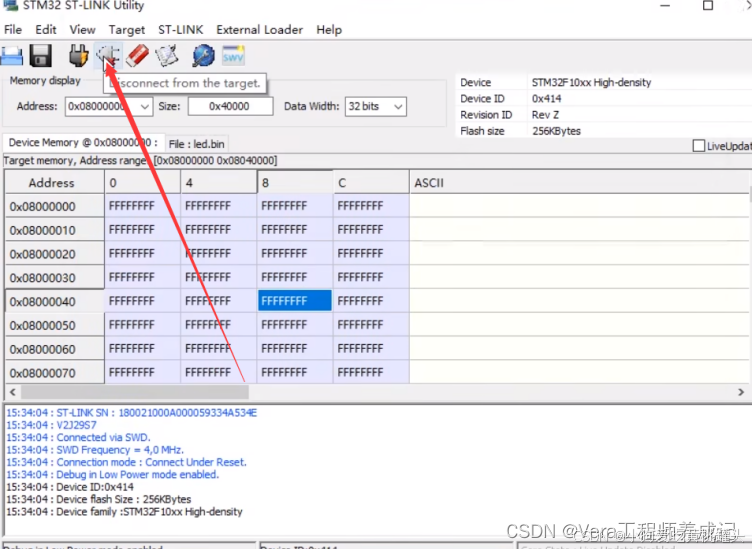Click log line Connection mode : Connect Under Reset

(126, 463)
